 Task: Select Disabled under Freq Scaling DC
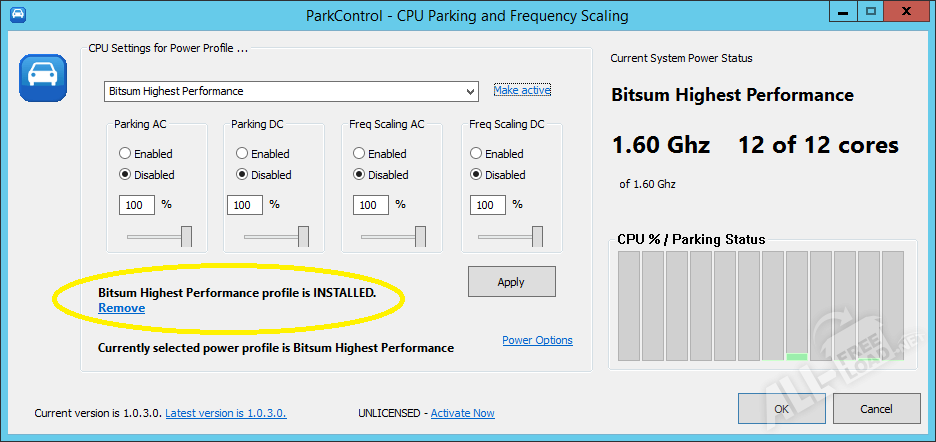476,175
